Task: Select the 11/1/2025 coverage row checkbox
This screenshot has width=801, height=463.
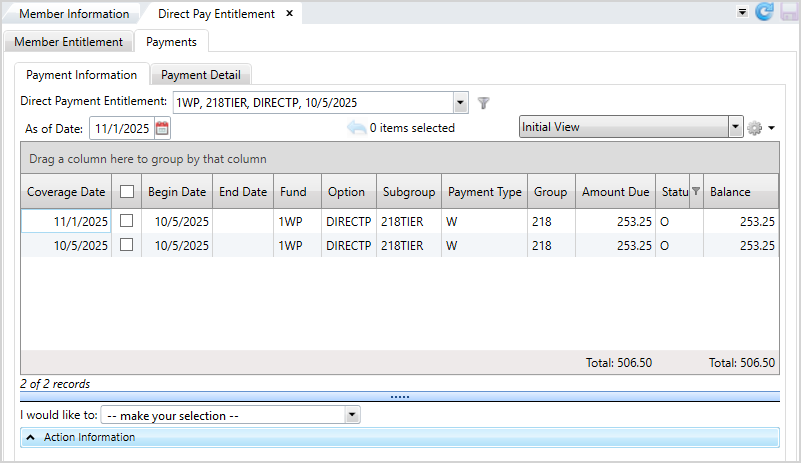Action: coord(127,221)
